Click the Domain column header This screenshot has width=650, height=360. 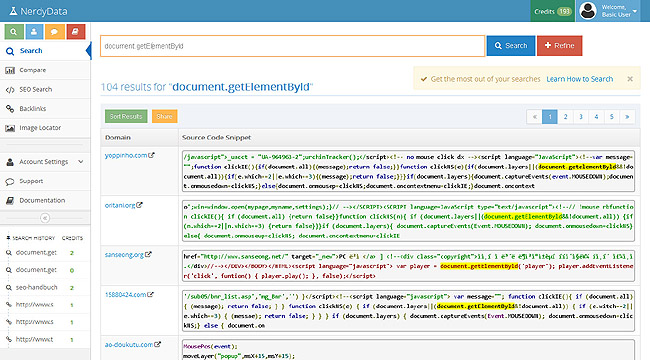118,137
